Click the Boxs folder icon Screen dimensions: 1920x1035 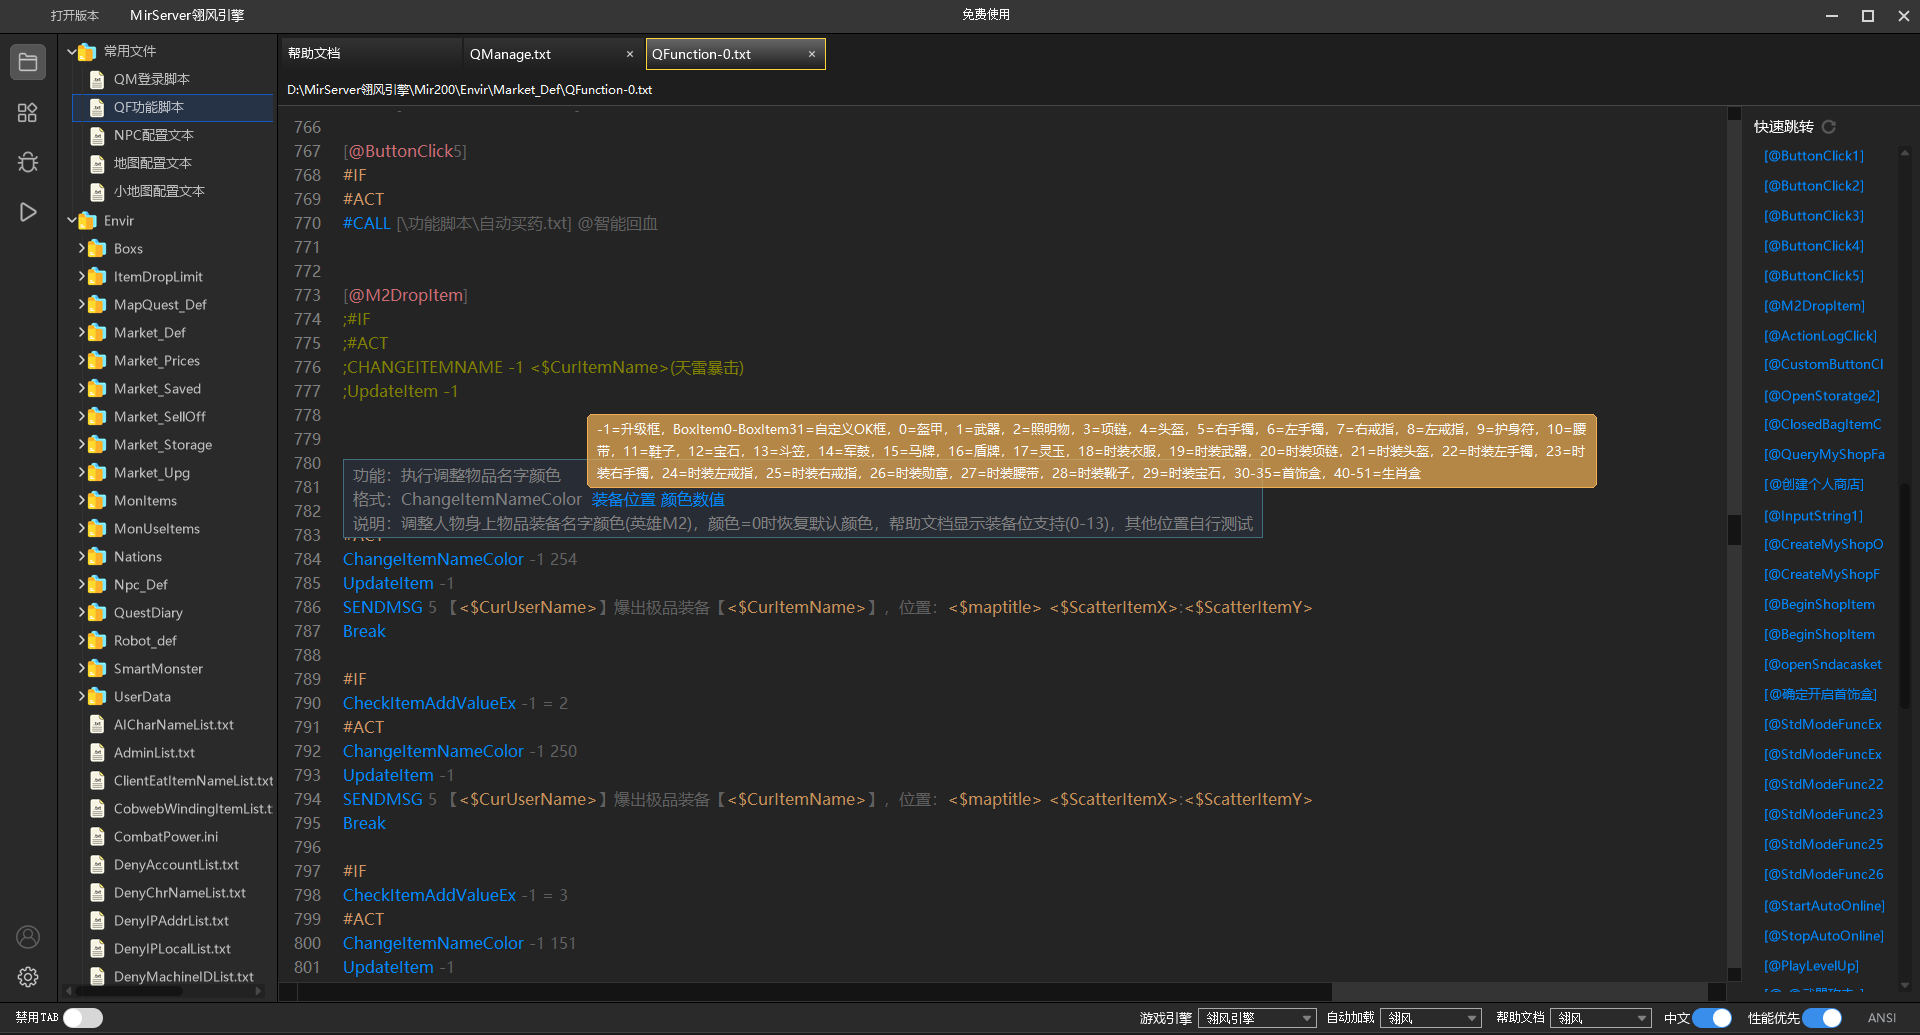pos(97,248)
